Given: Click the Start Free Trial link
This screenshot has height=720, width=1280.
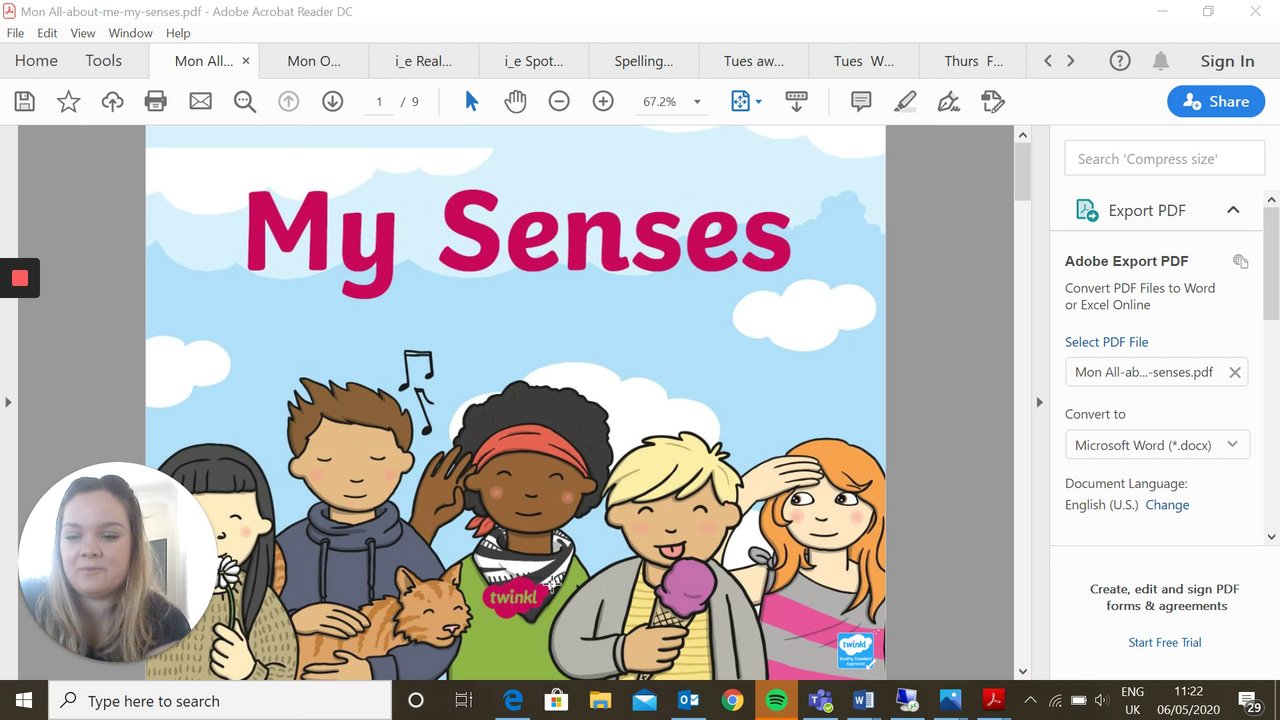Looking at the screenshot, I should coord(1165,642).
